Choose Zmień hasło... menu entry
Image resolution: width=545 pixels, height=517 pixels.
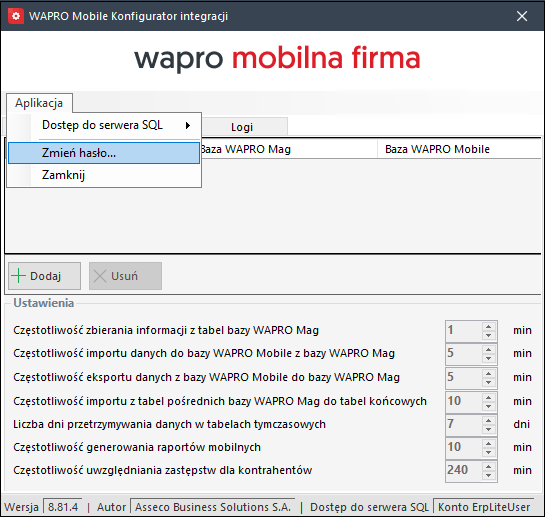tap(104, 153)
